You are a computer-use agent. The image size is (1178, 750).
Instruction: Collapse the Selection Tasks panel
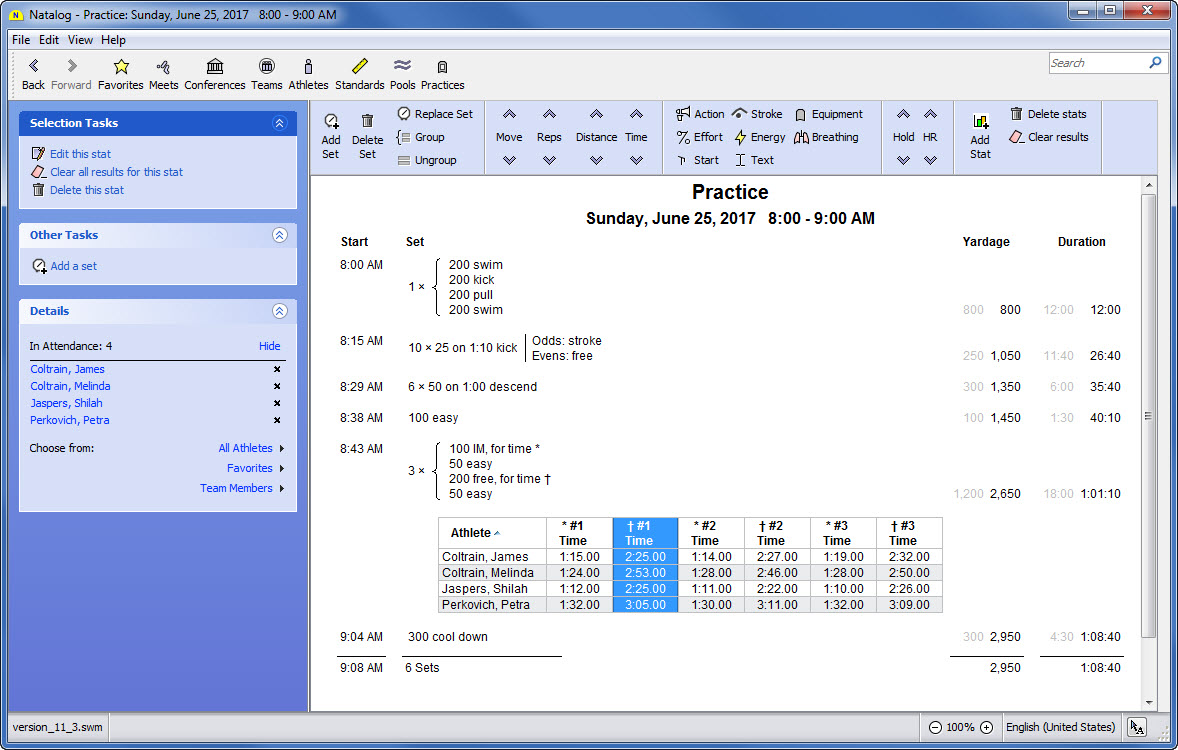pos(279,123)
